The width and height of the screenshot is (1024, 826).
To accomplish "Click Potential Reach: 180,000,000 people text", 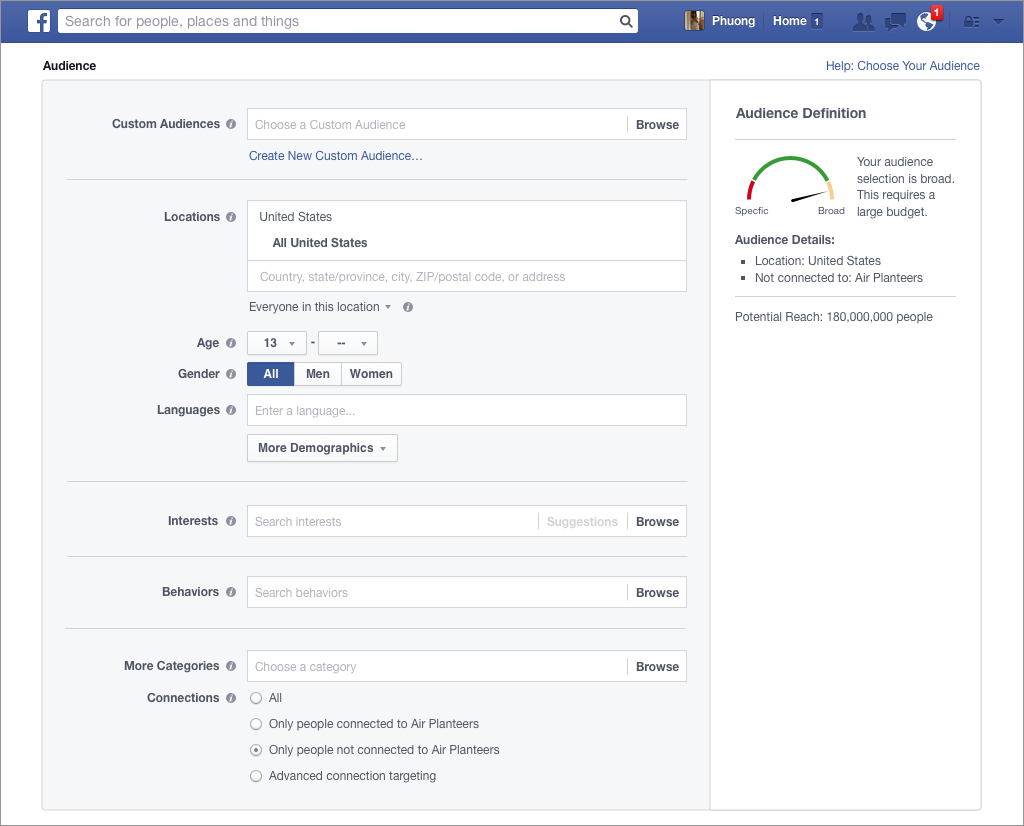I will pos(833,317).
